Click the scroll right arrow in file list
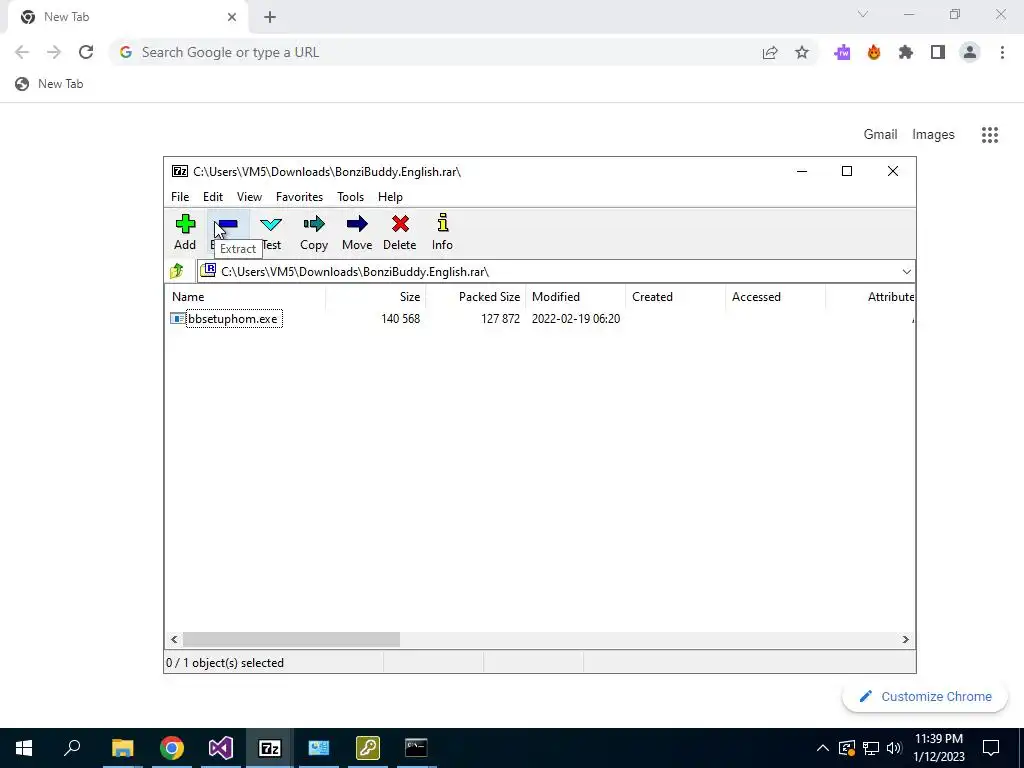 905,639
